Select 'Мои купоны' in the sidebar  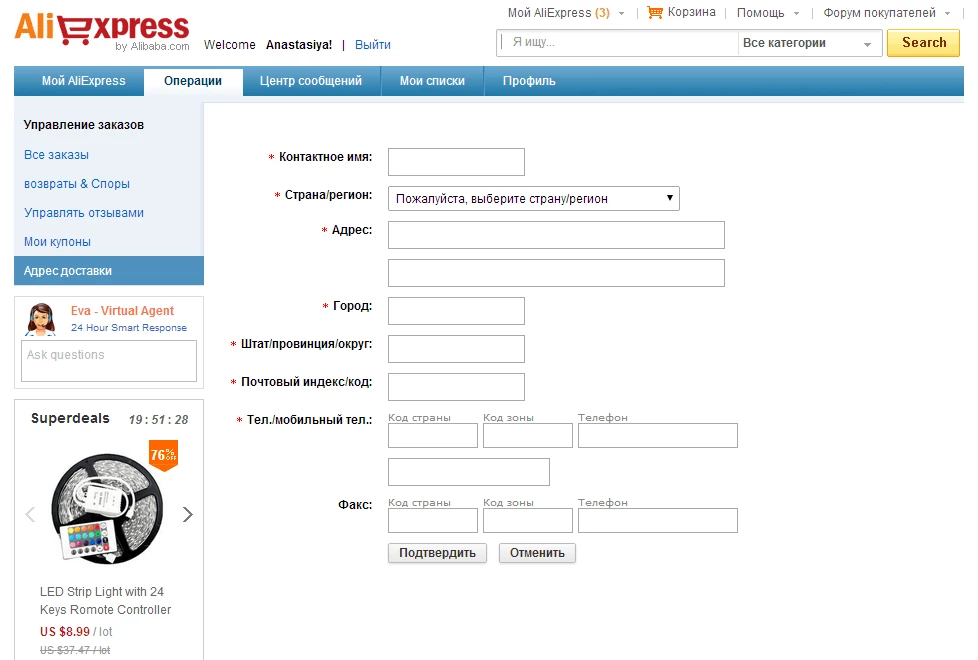(57, 242)
